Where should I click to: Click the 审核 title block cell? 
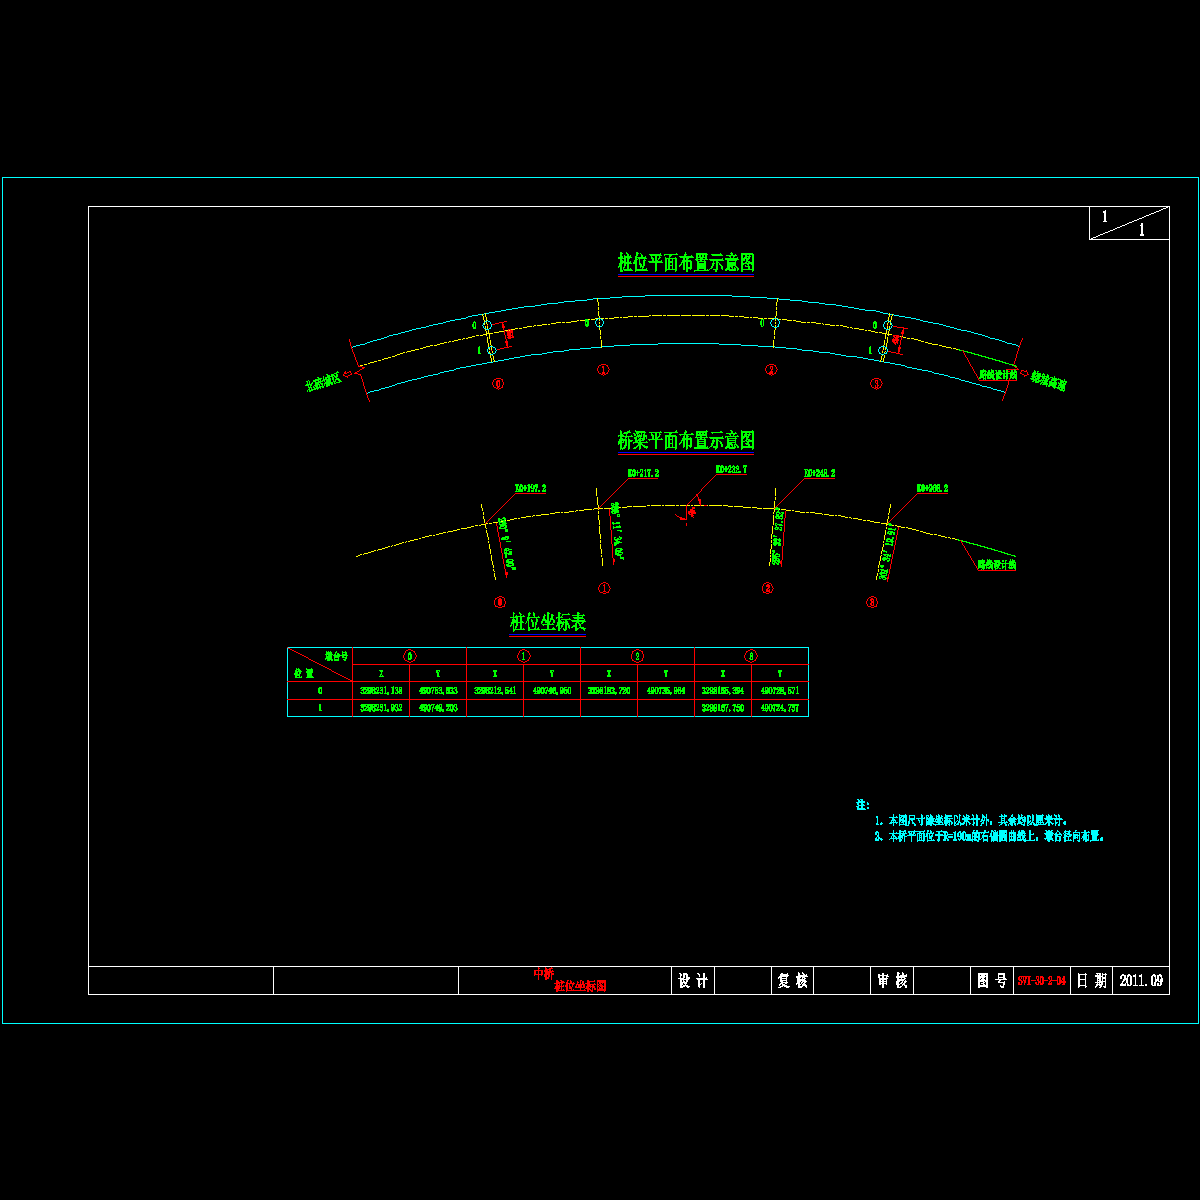pos(892,981)
